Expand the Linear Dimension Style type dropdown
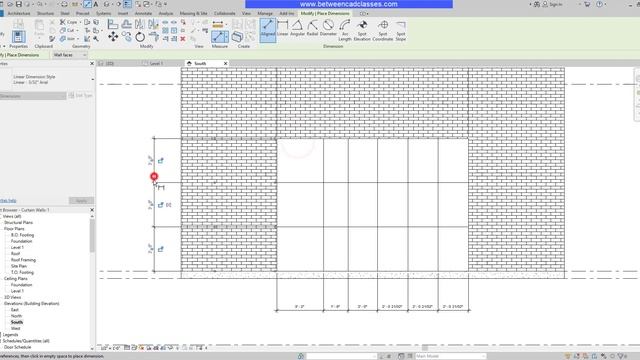This screenshot has width=640, height=360. pyautogui.click(x=92, y=80)
